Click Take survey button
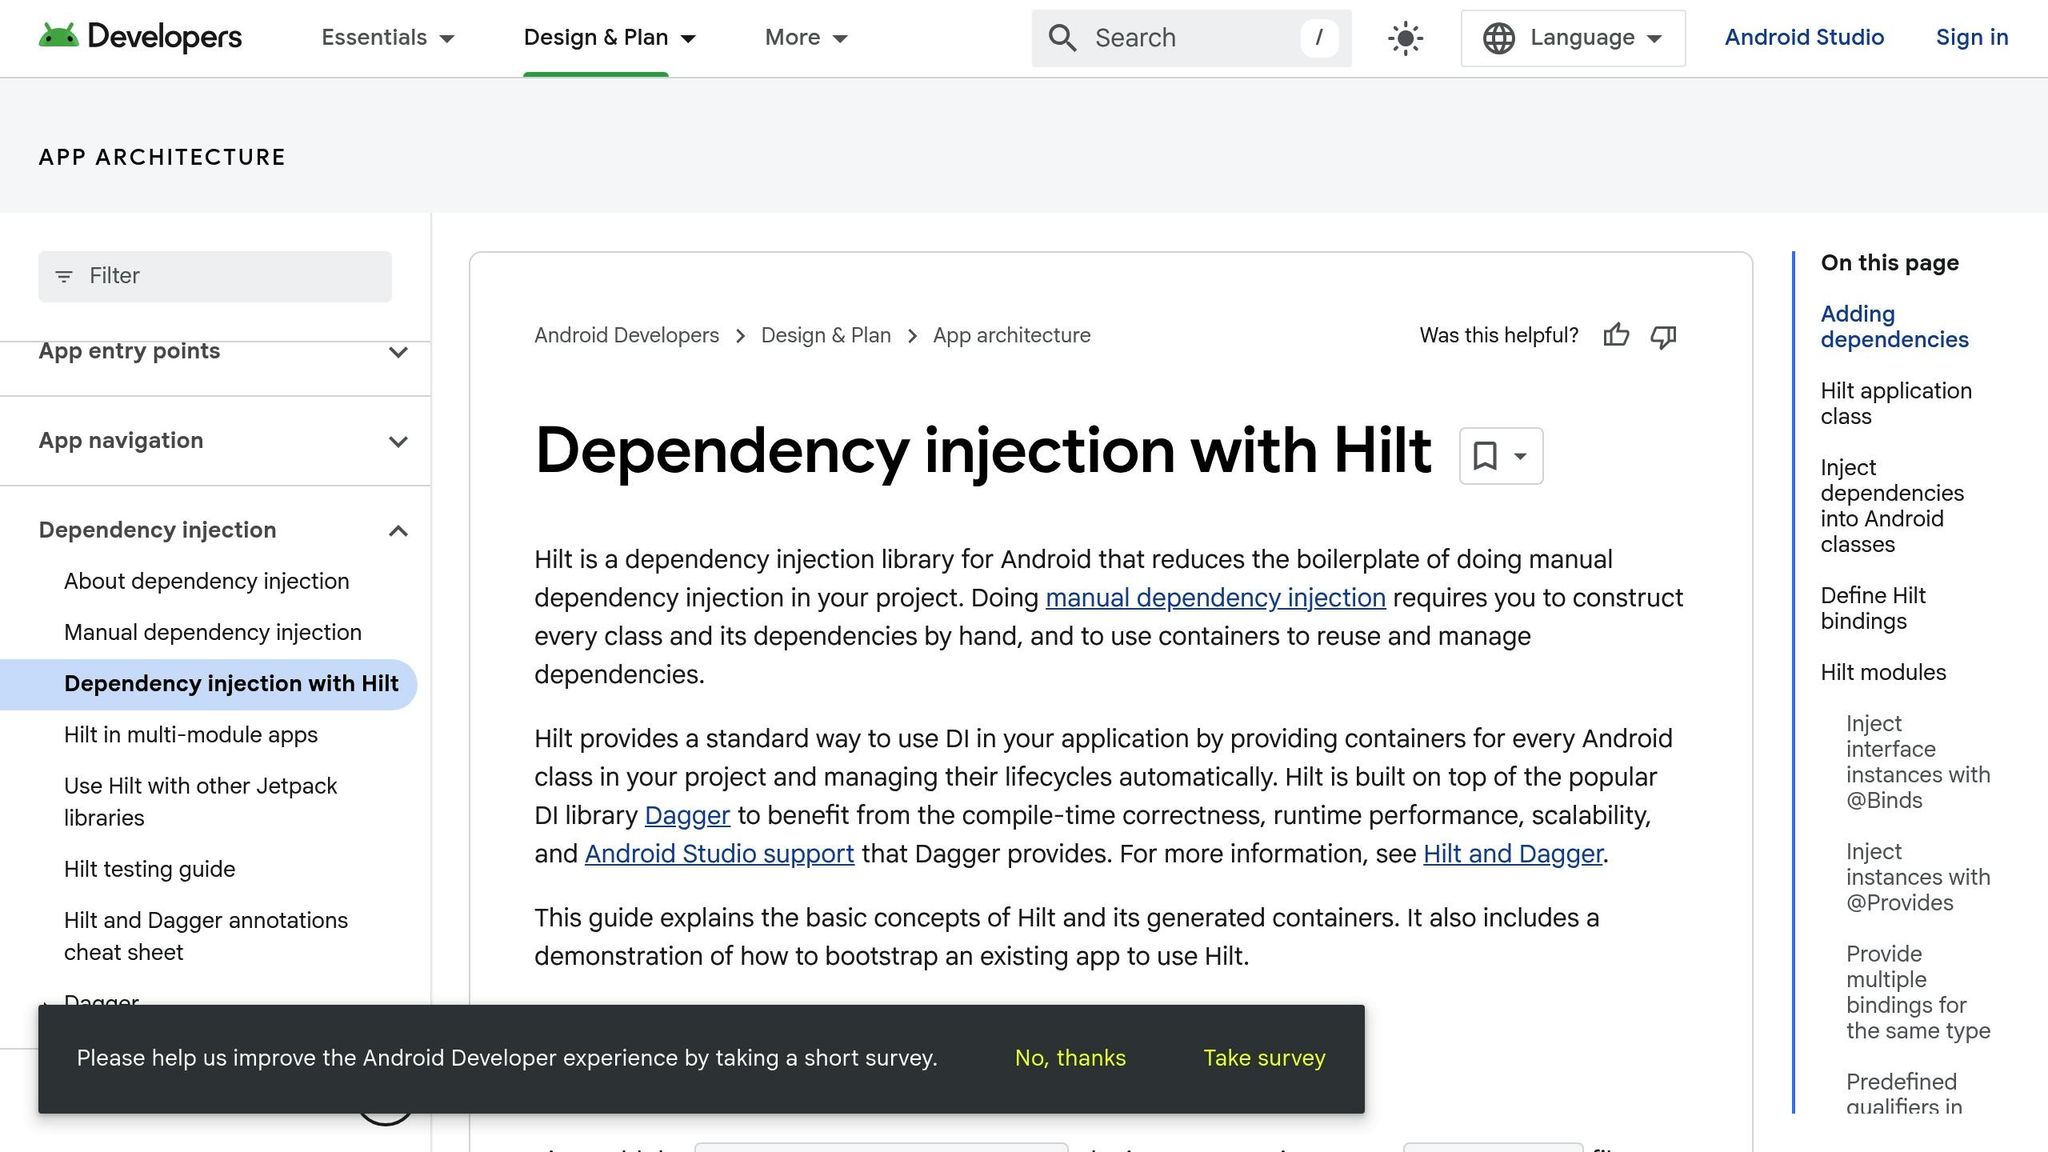The height and width of the screenshot is (1152, 2048). tap(1264, 1058)
